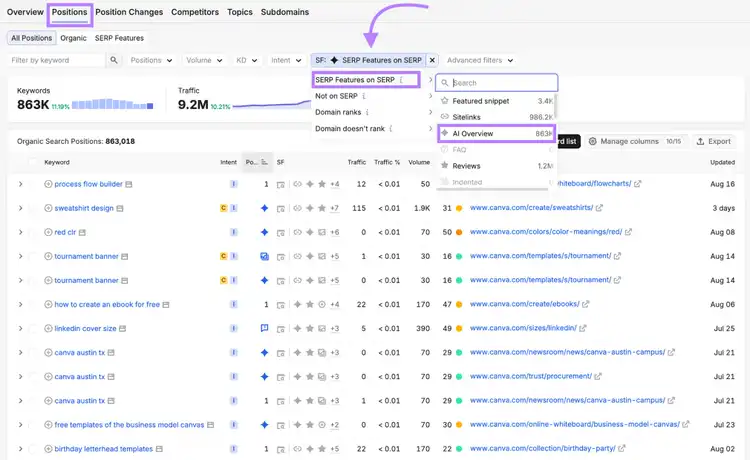The width and height of the screenshot is (750, 460).
Task: Choose Sitelinks in the feature list
Action: coord(496,117)
